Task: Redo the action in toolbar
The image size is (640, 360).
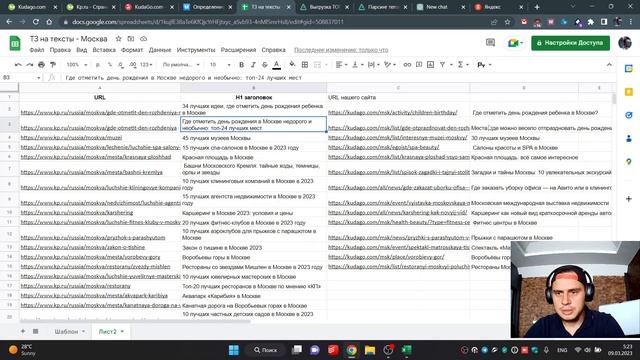Action: [29, 64]
